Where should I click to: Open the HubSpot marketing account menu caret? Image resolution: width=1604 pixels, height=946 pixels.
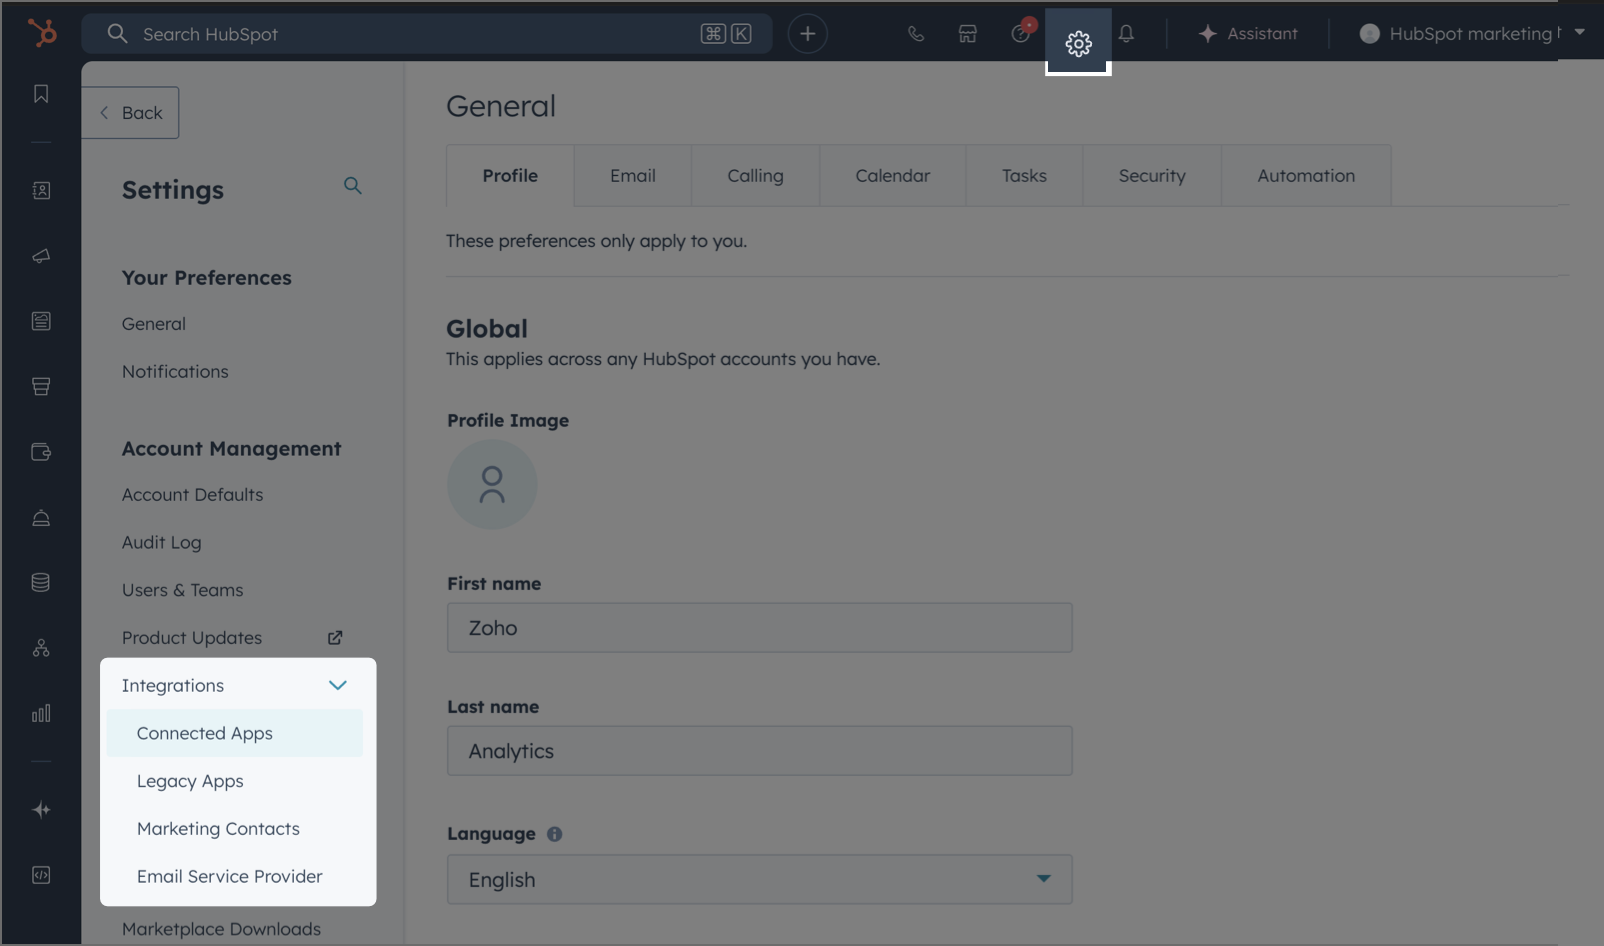(x=1580, y=32)
